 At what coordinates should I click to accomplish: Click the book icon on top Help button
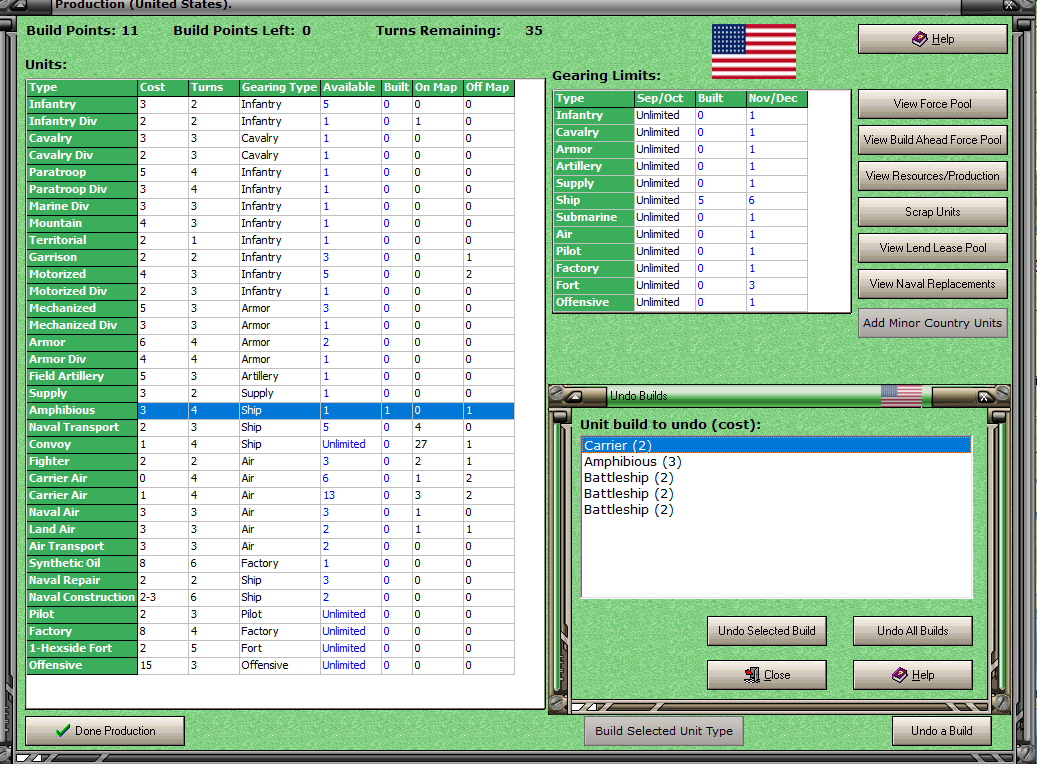(919, 39)
